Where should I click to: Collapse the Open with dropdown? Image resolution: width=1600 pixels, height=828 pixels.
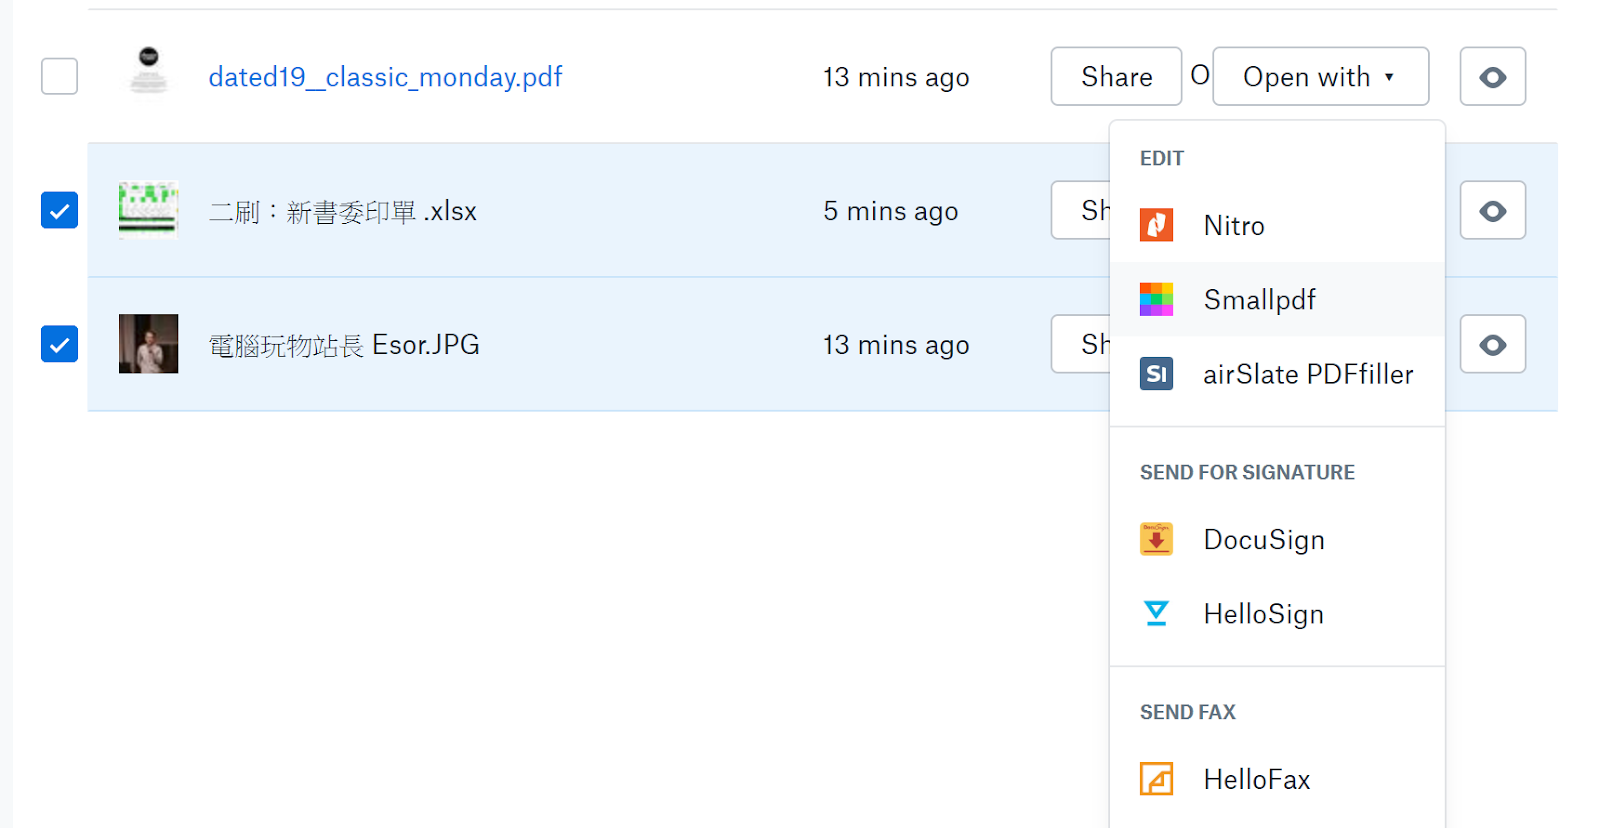[1320, 77]
